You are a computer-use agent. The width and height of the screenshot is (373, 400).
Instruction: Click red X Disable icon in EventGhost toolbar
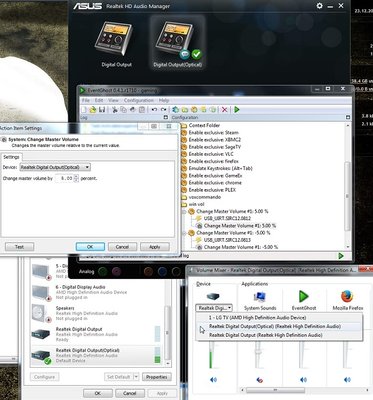click(x=225, y=110)
